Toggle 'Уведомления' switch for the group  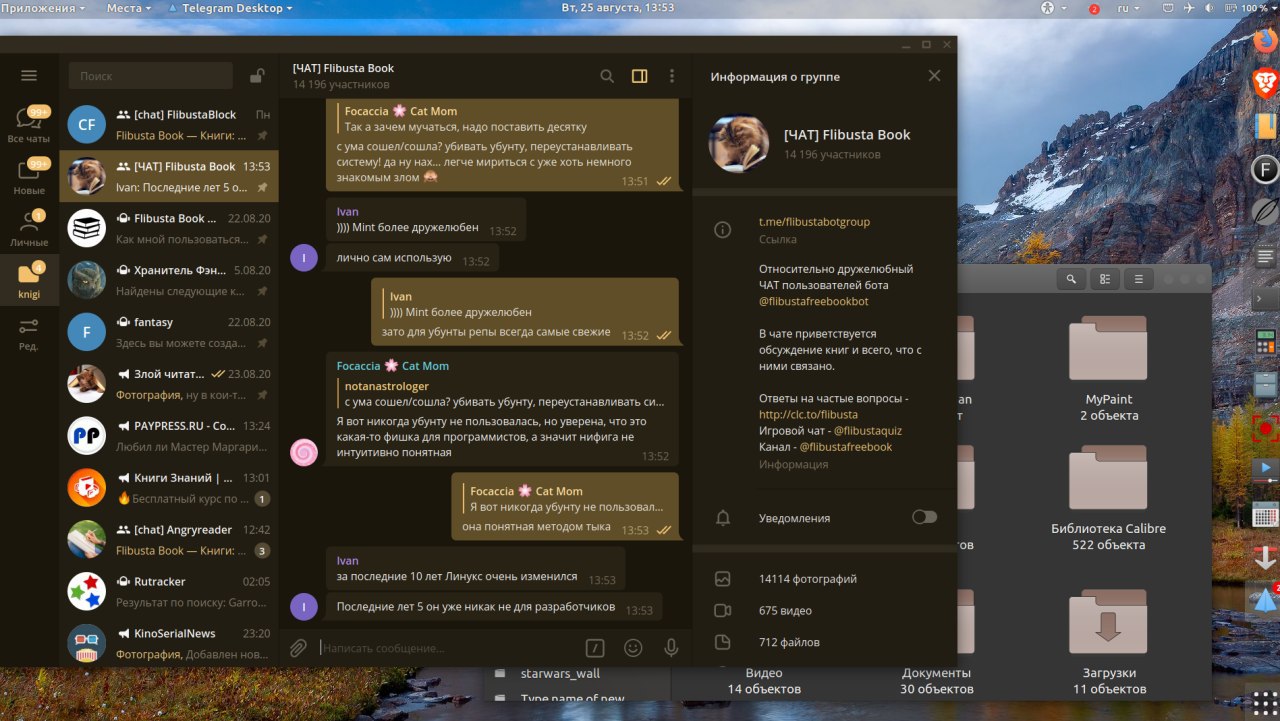click(925, 517)
